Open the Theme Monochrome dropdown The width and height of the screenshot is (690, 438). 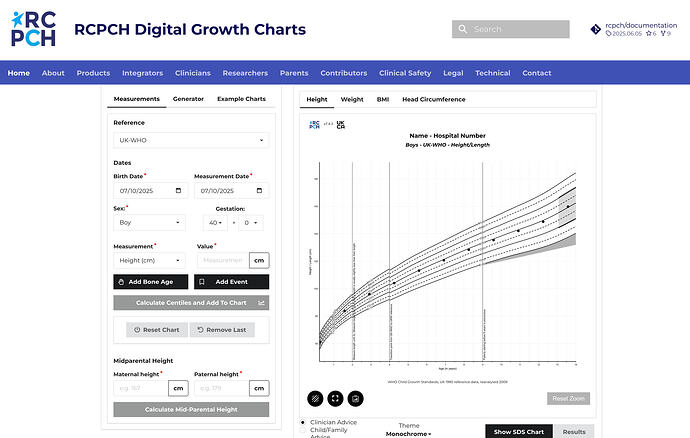click(408, 434)
